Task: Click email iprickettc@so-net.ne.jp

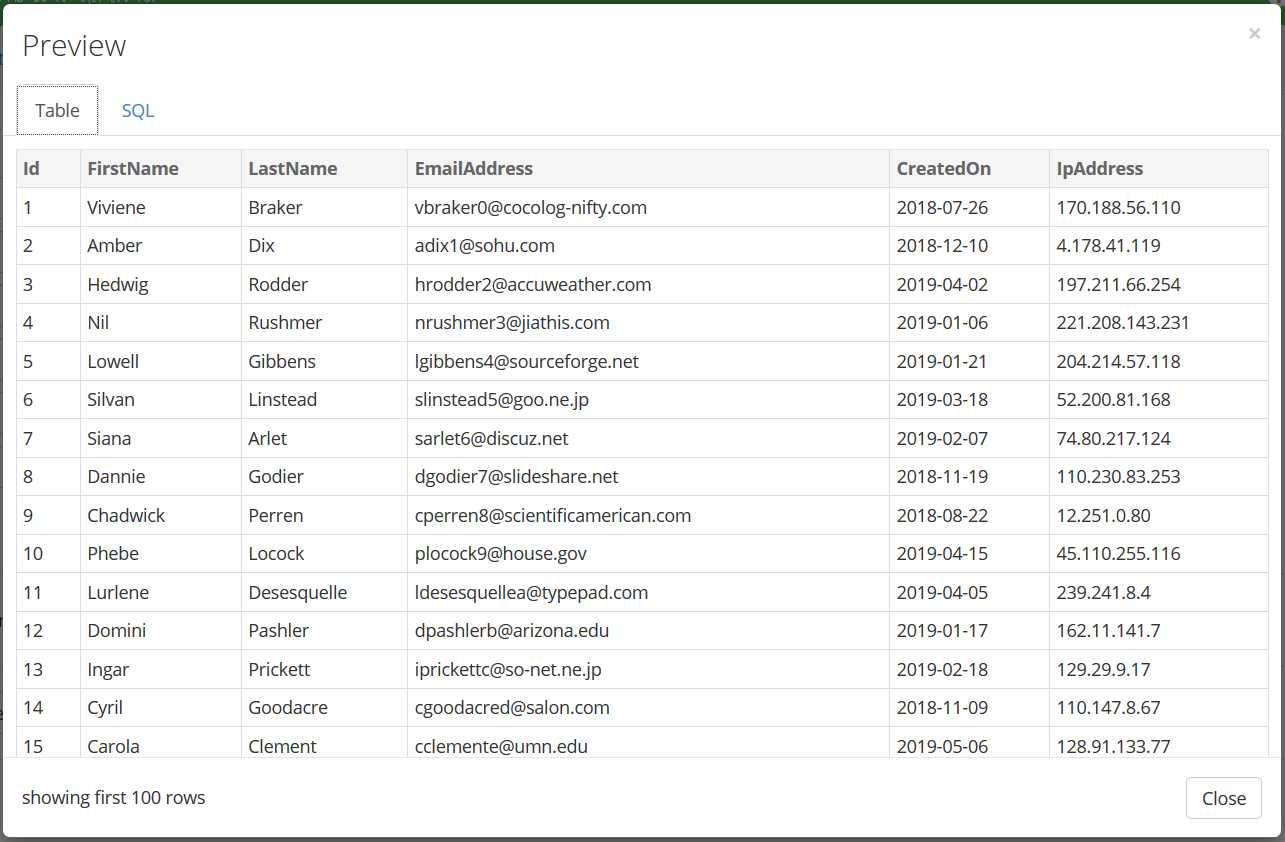Action: click(508, 670)
